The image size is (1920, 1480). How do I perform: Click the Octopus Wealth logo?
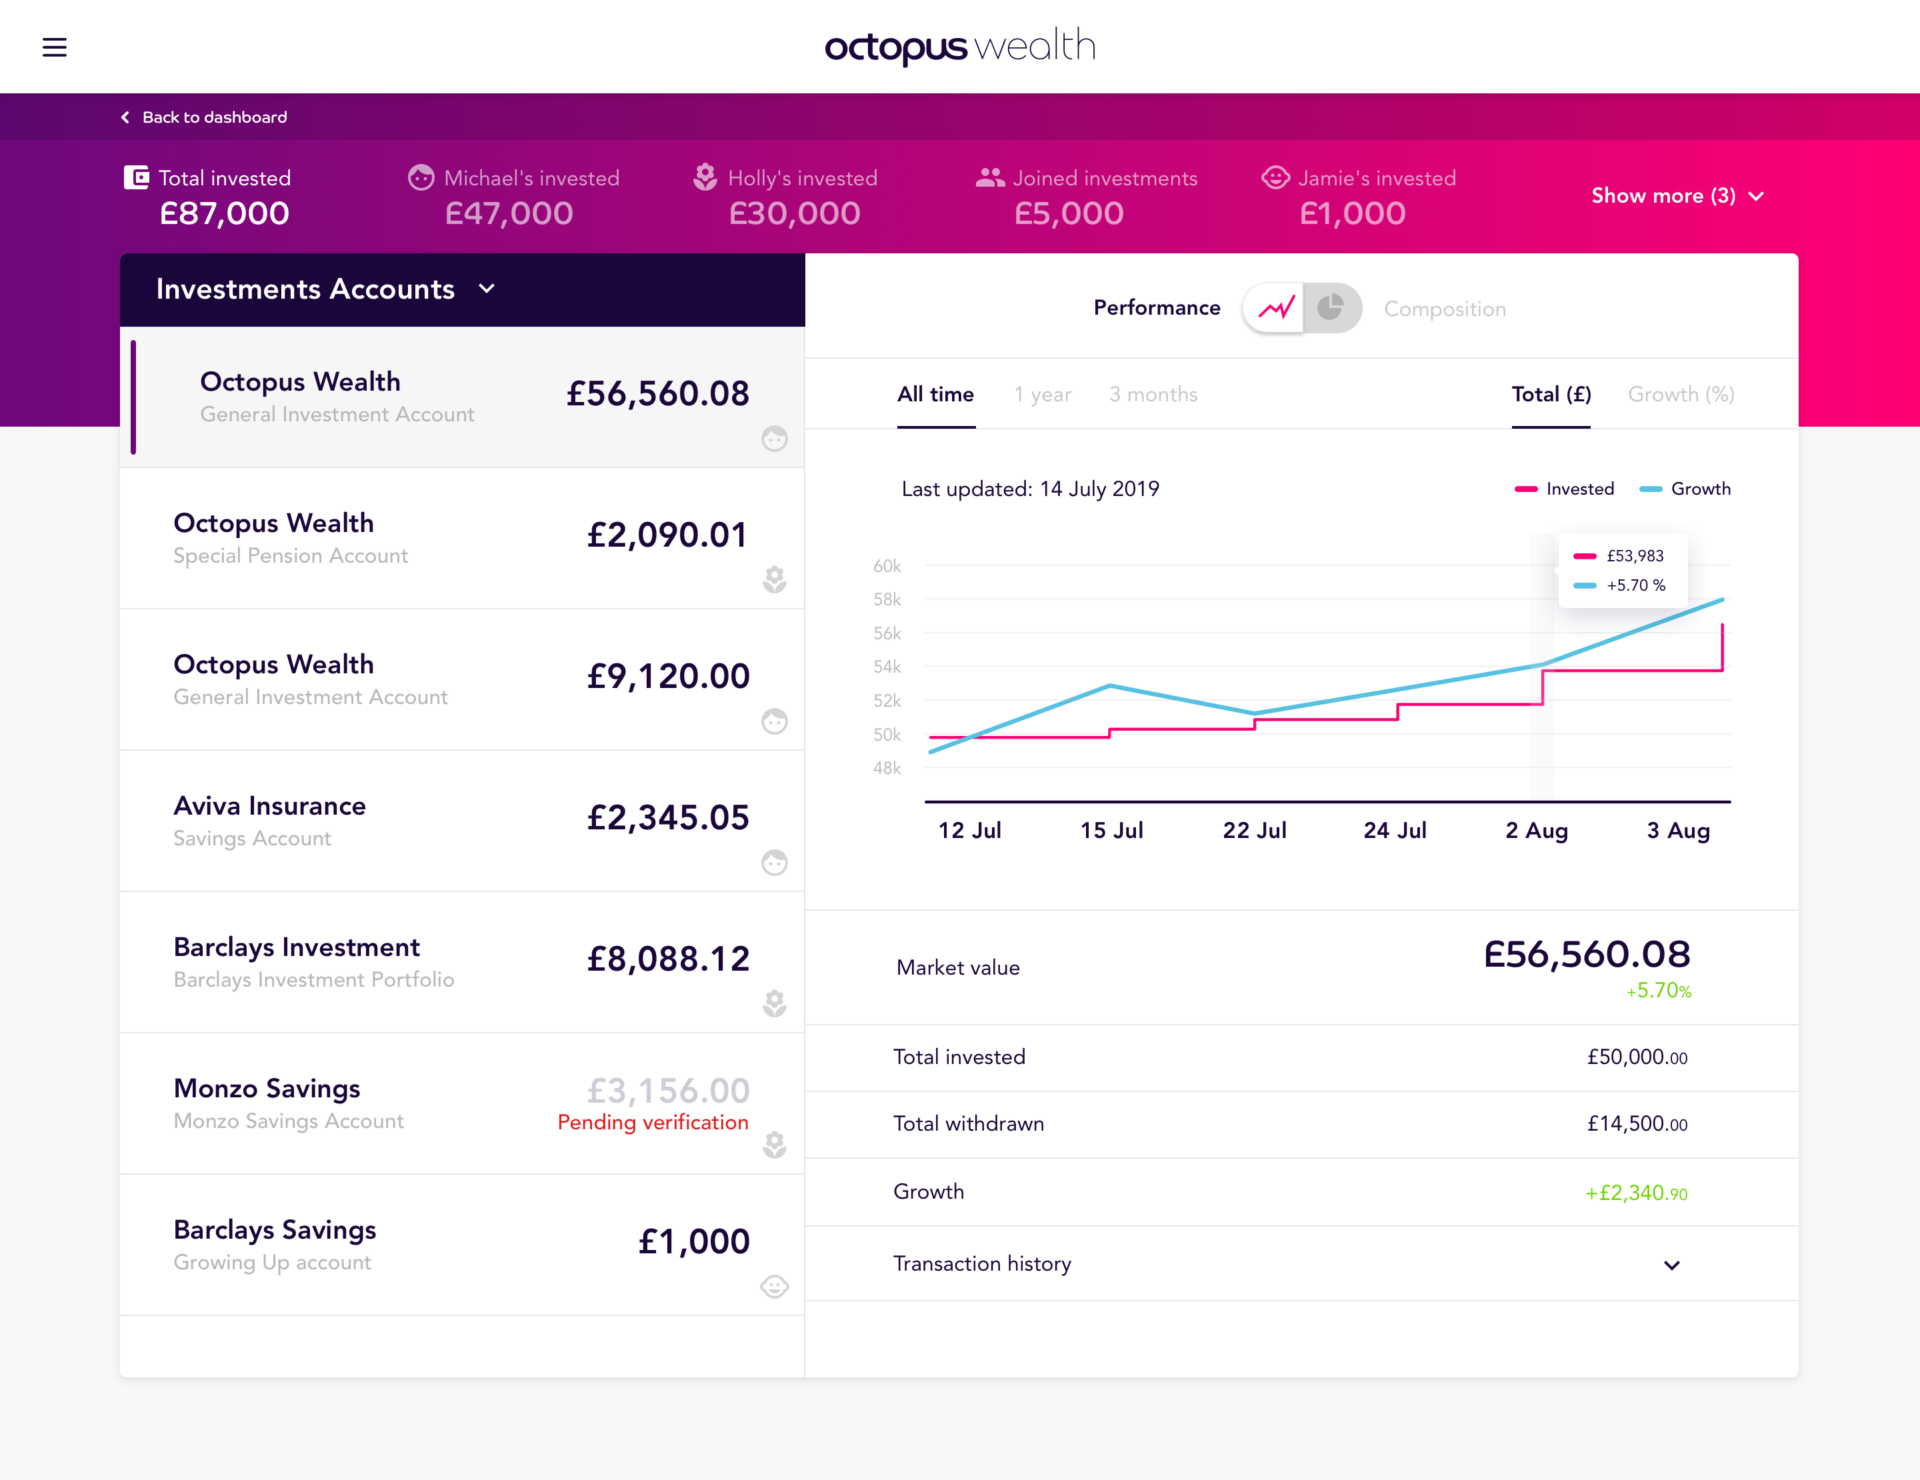coord(960,46)
